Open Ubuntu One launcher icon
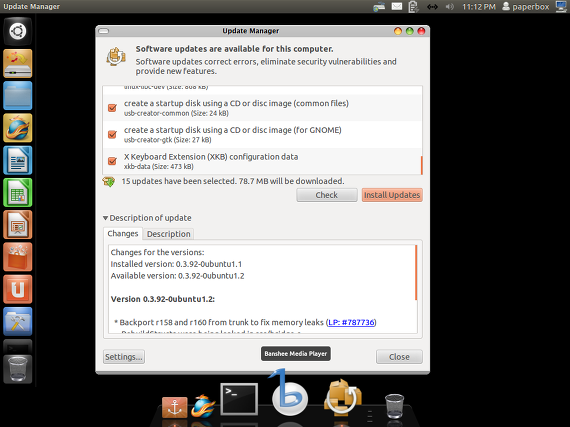This screenshot has height=427, width=570. click(17, 290)
